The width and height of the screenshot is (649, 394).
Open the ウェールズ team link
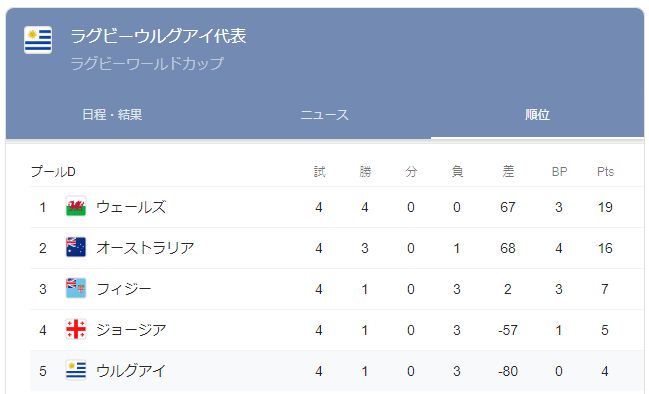click(131, 207)
